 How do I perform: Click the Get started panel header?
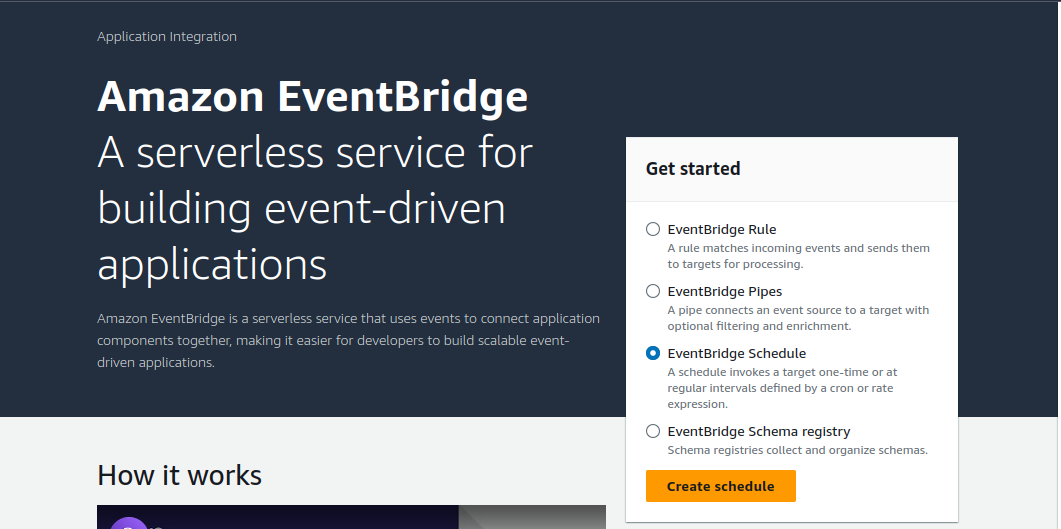[x=693, y=169]
